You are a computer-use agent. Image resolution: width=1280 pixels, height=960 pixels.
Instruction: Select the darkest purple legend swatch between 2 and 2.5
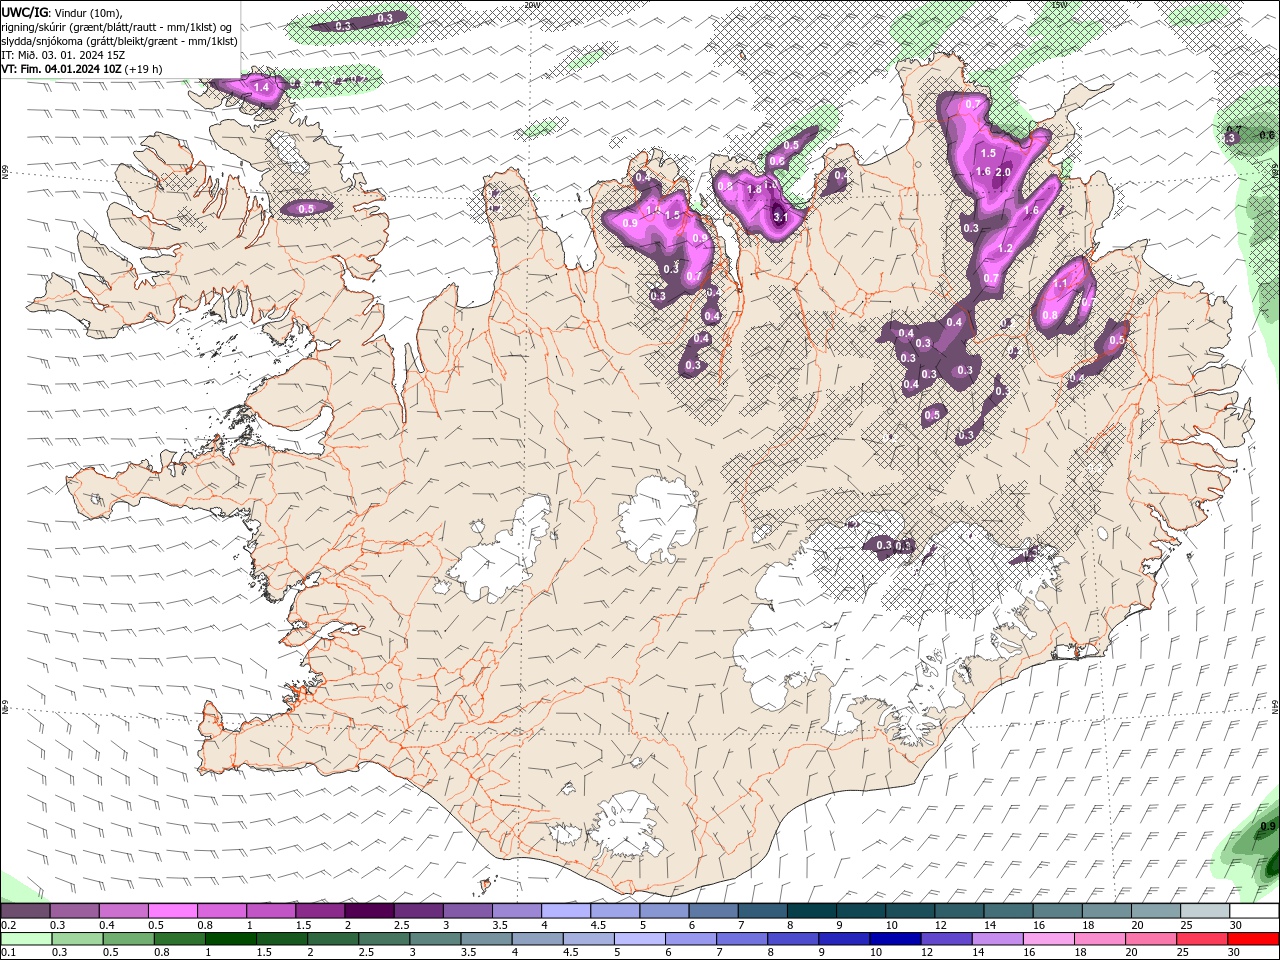370,911
